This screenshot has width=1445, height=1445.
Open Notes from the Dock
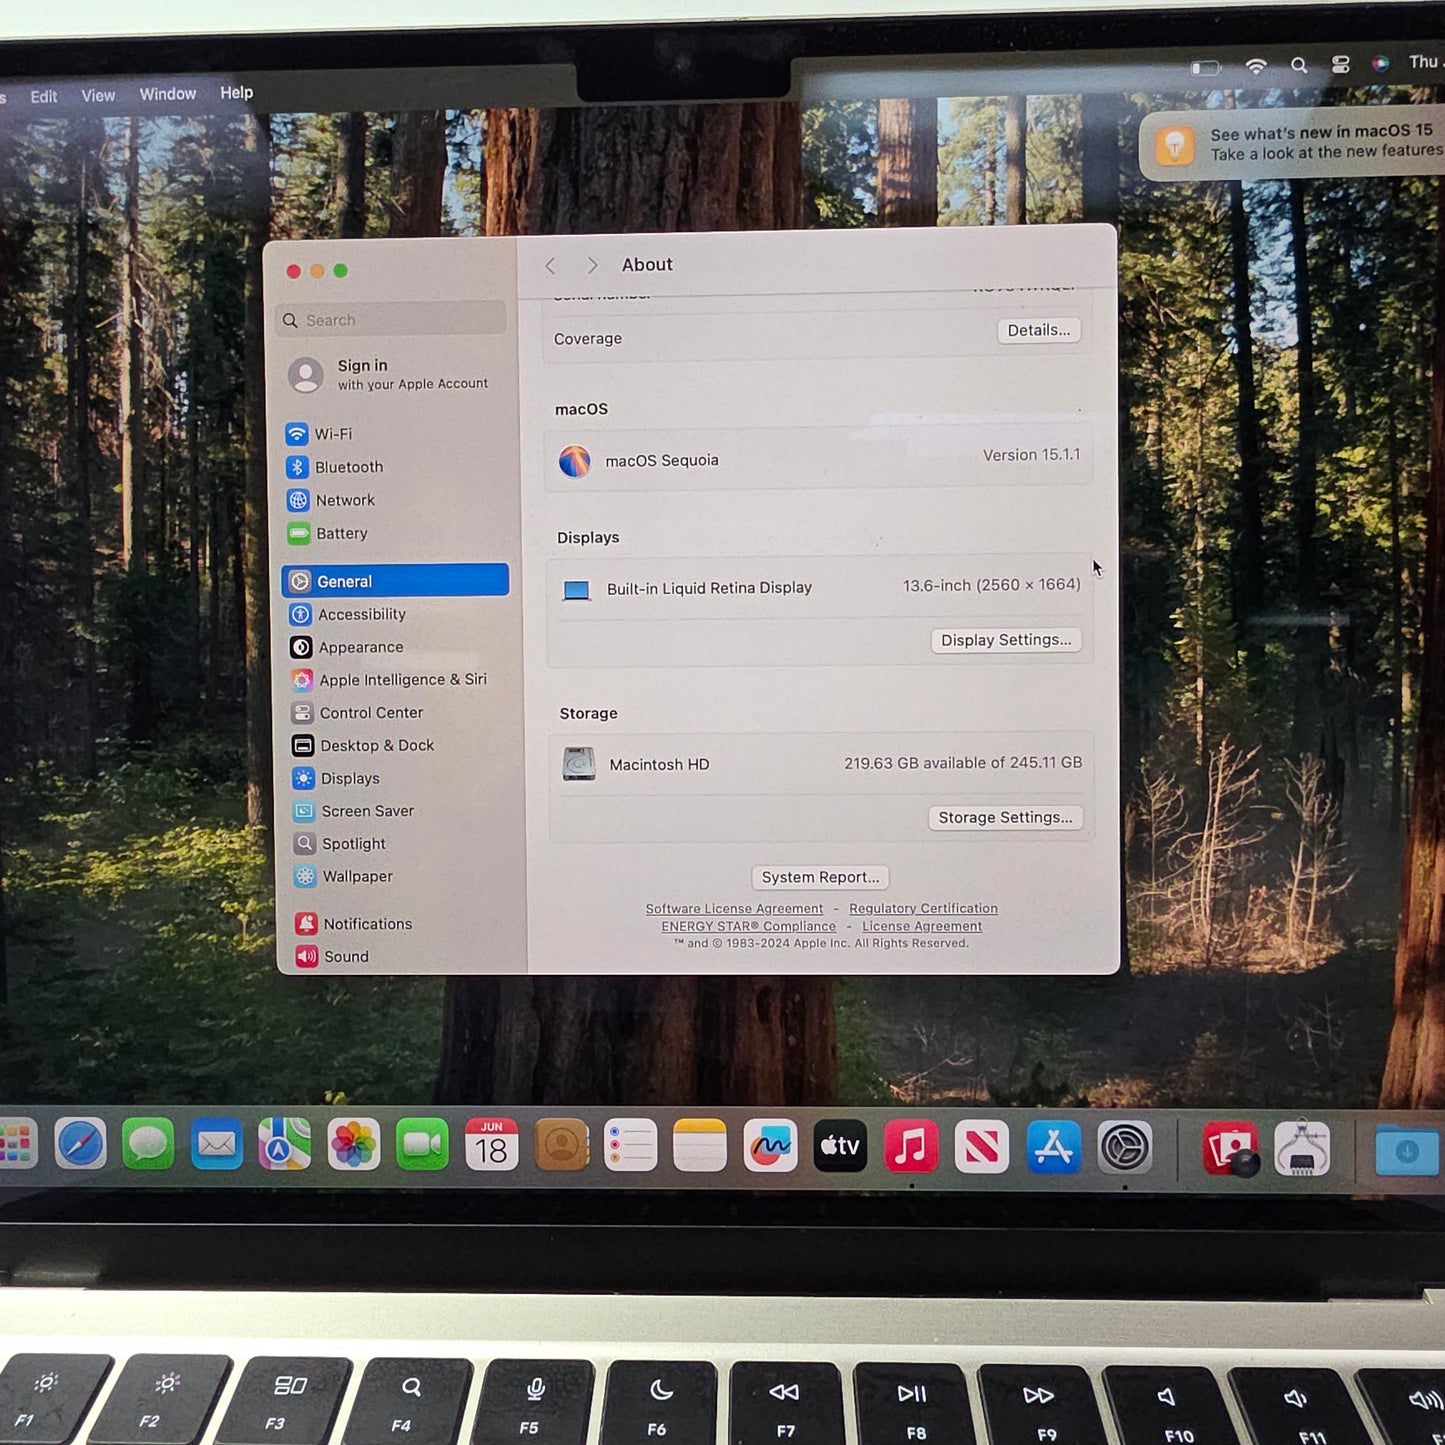click(x=700, y=1146)
